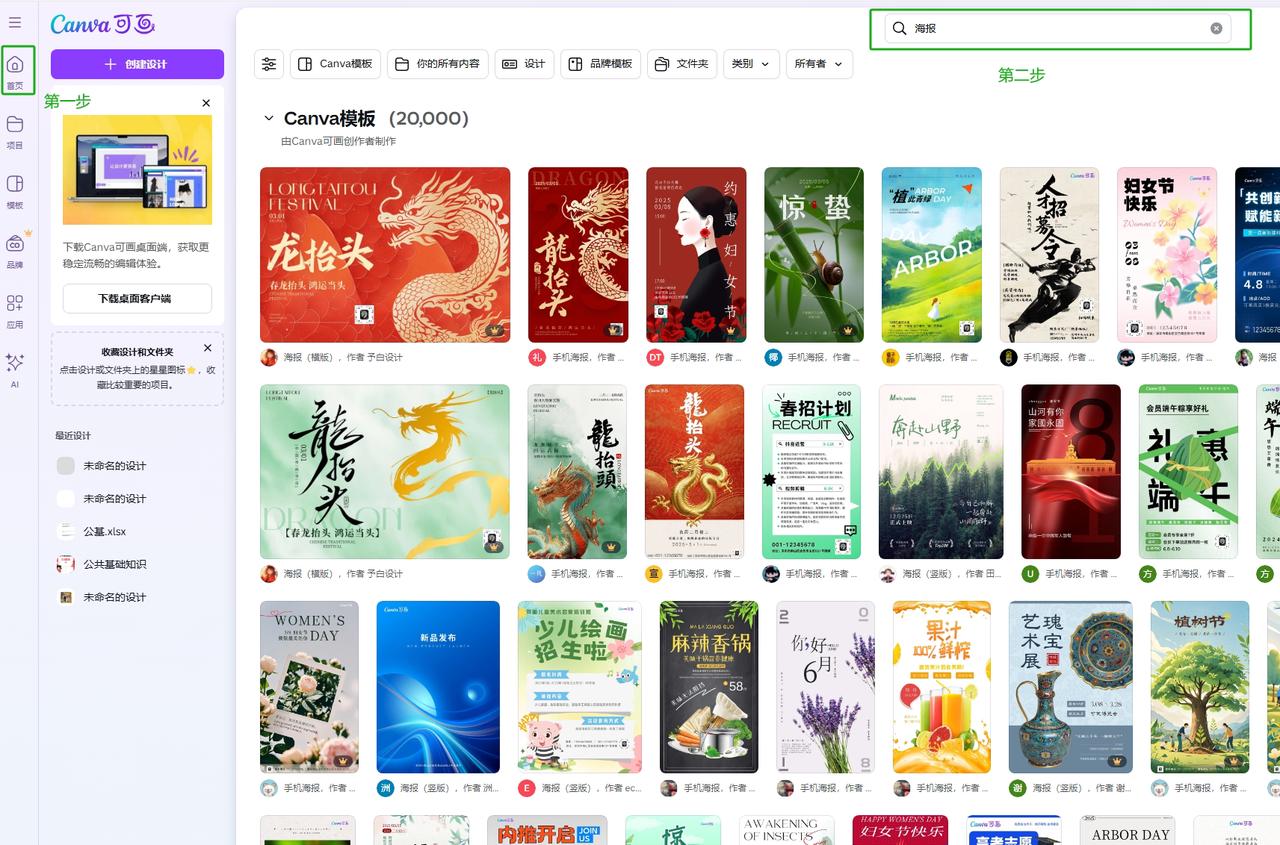Open the red 龙抬头 landscape poster template
Viewport: 1280px width, 845px height.
pos(385,255)
